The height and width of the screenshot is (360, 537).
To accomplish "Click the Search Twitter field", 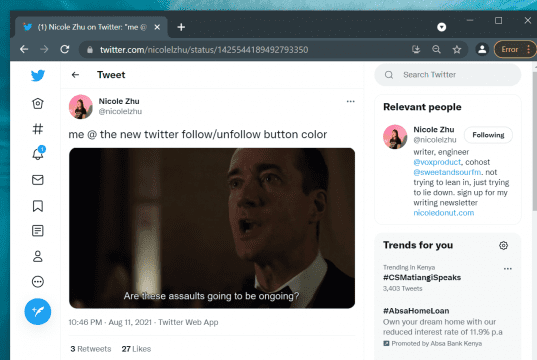I will click(448, 75).
